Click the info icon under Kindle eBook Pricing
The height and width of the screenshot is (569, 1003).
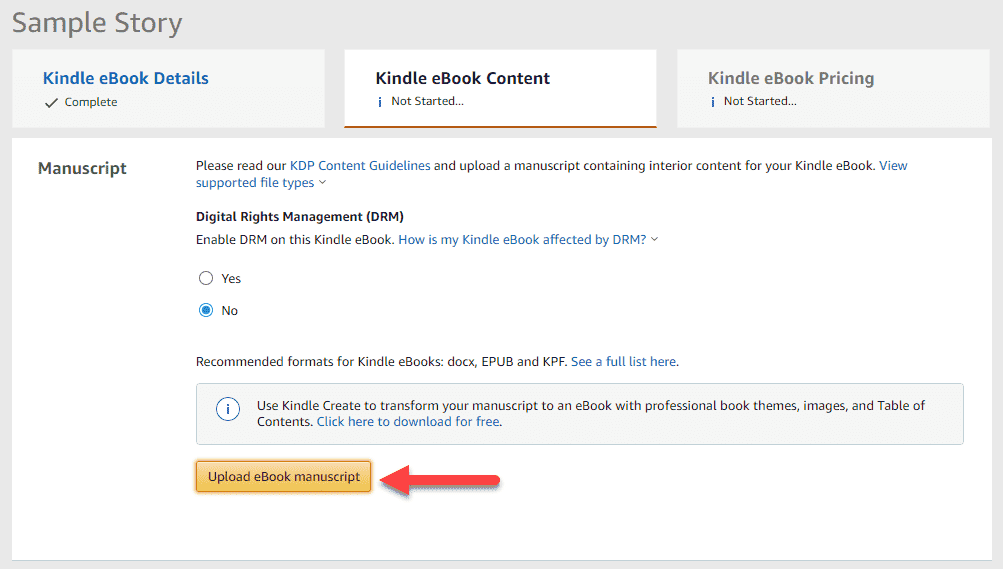[713, 102]
